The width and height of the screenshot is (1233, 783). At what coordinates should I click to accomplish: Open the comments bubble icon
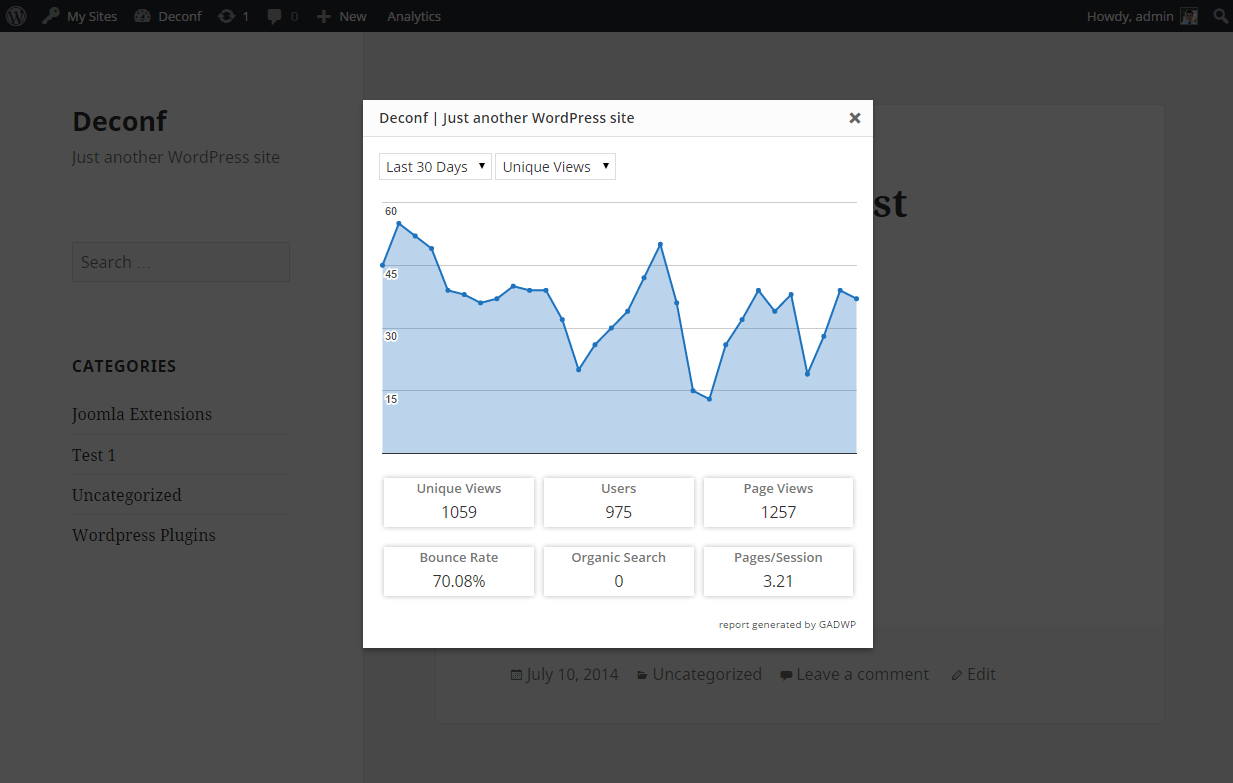(x=274, y=16)
